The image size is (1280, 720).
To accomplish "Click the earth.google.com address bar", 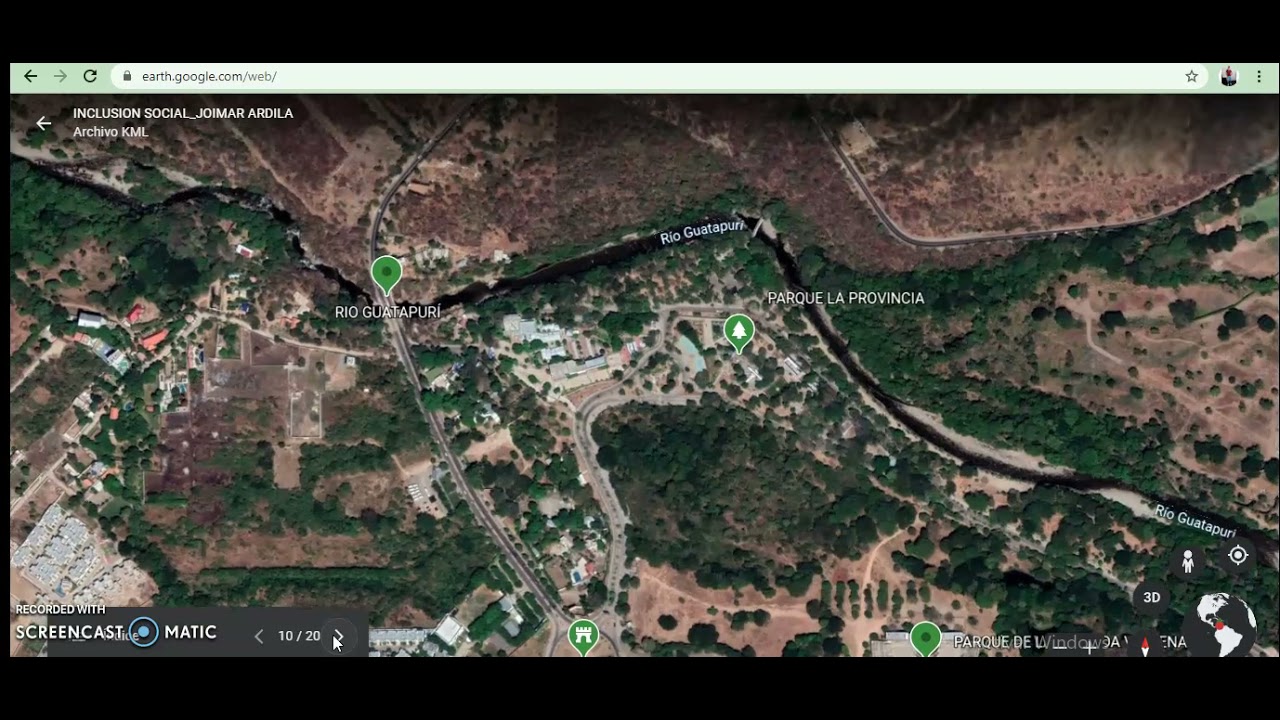I will (660, 76).
